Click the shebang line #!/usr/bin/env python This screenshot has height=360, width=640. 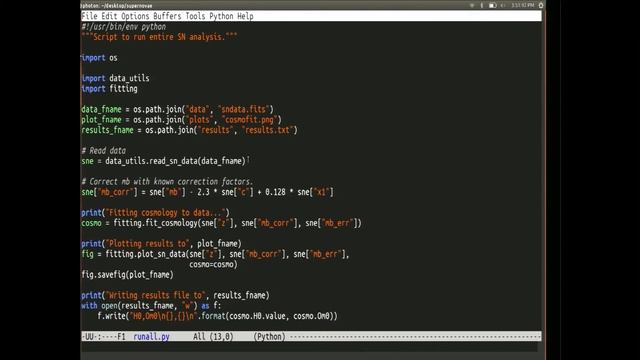(124, 27)
